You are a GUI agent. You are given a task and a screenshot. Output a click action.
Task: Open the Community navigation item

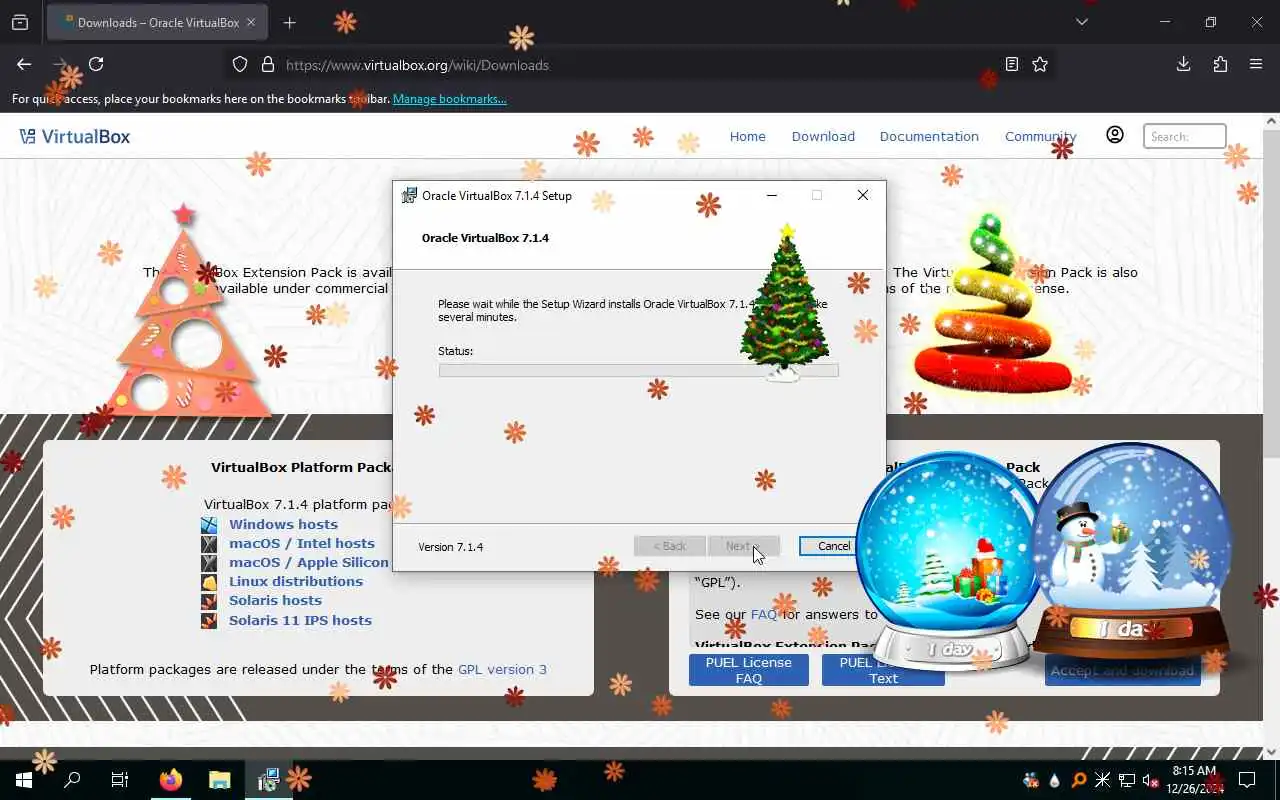pos(1040,136)
